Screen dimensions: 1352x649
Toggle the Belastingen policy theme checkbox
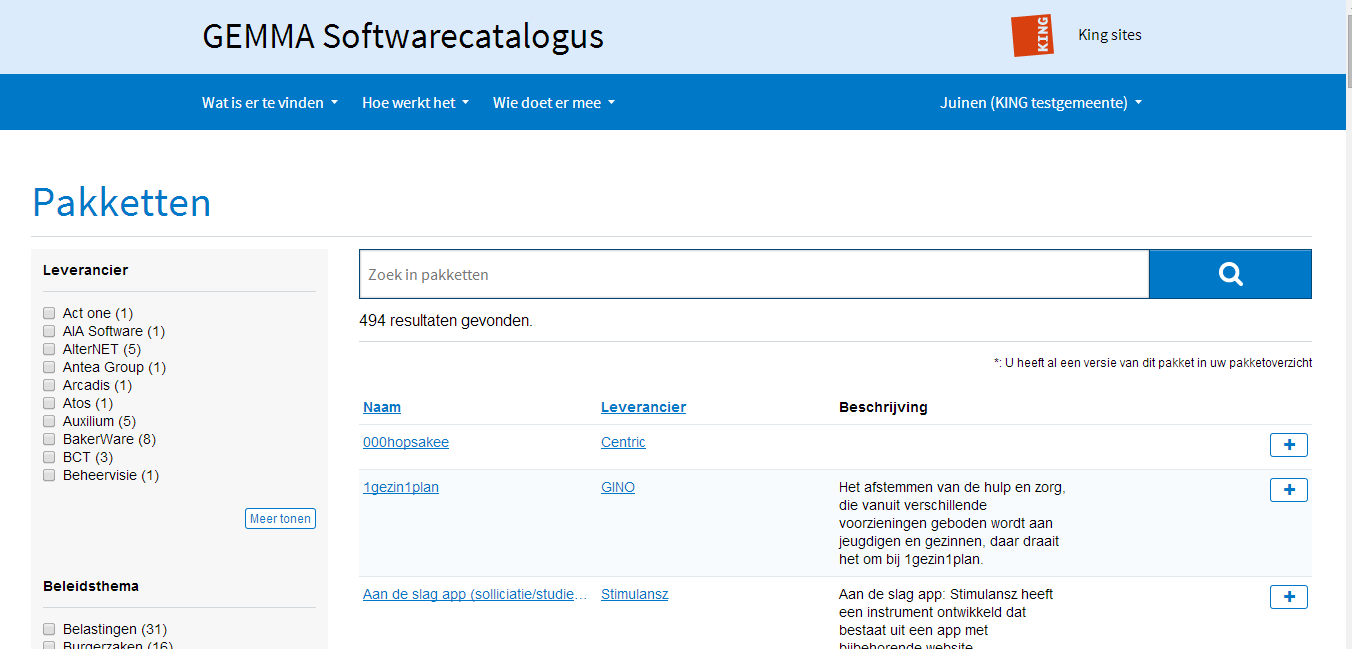tap(49, 629)
